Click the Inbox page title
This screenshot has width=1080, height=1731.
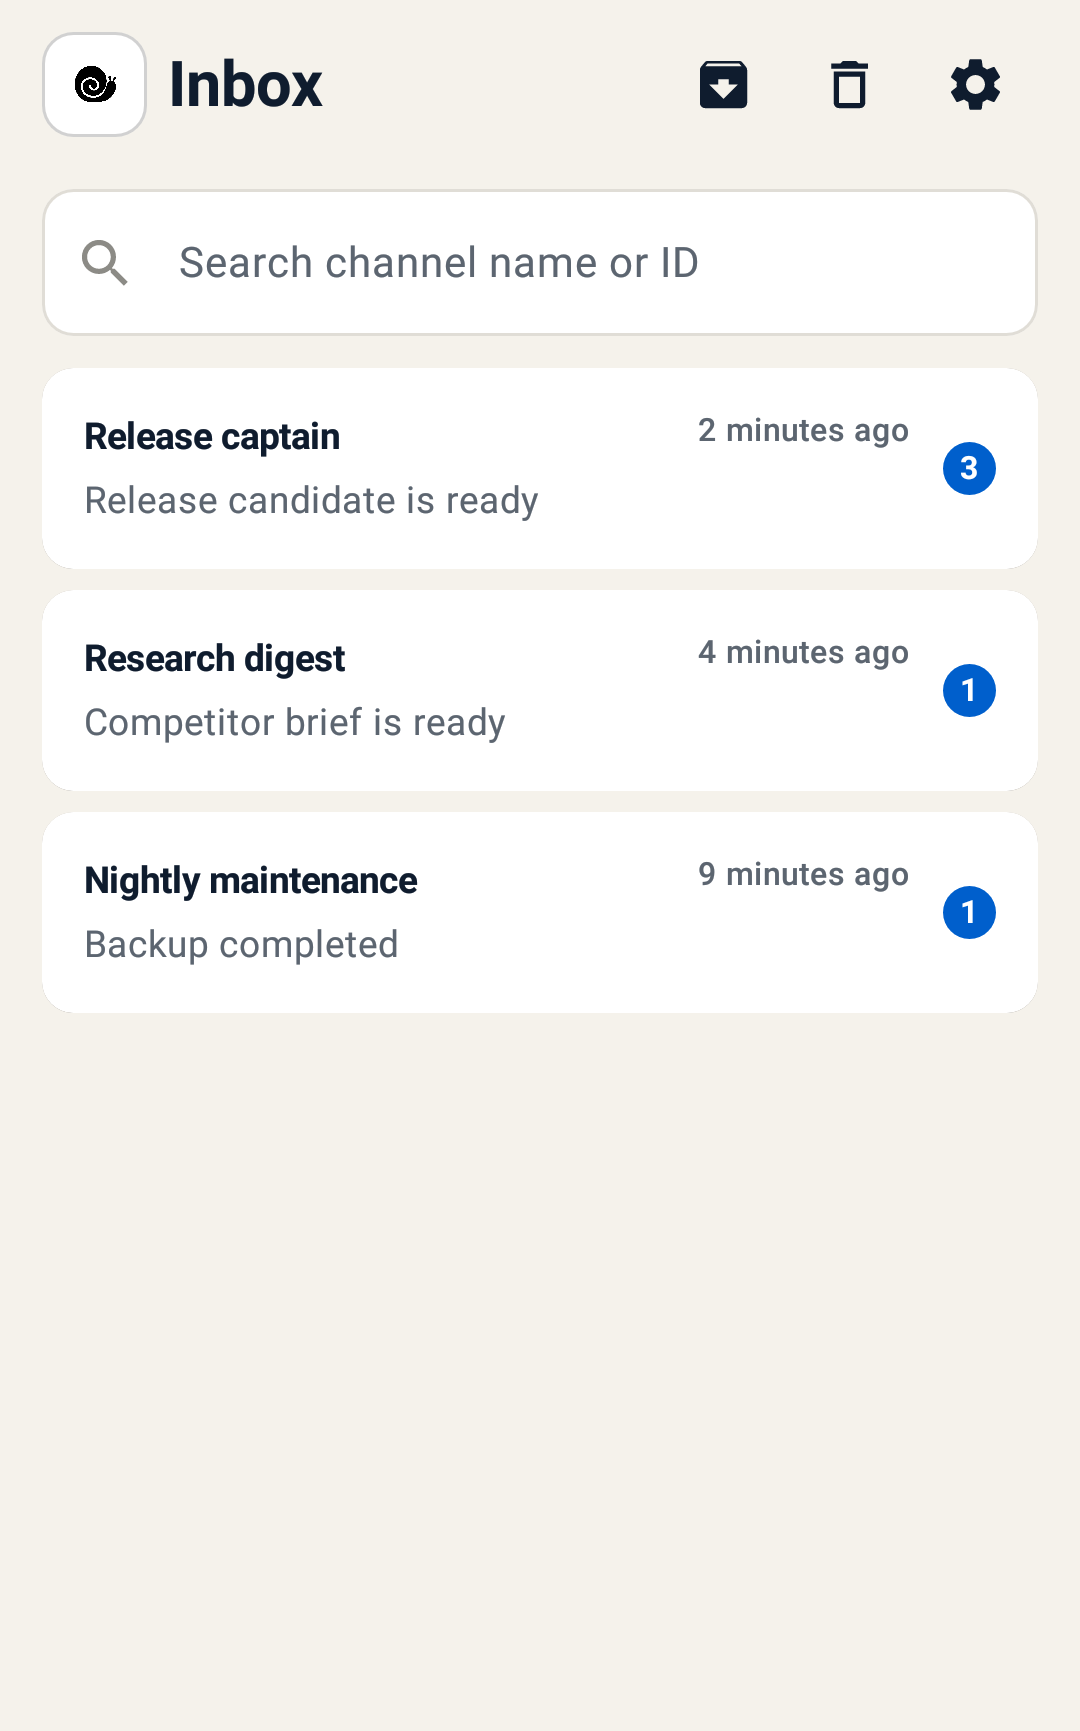tap(246, 85)
